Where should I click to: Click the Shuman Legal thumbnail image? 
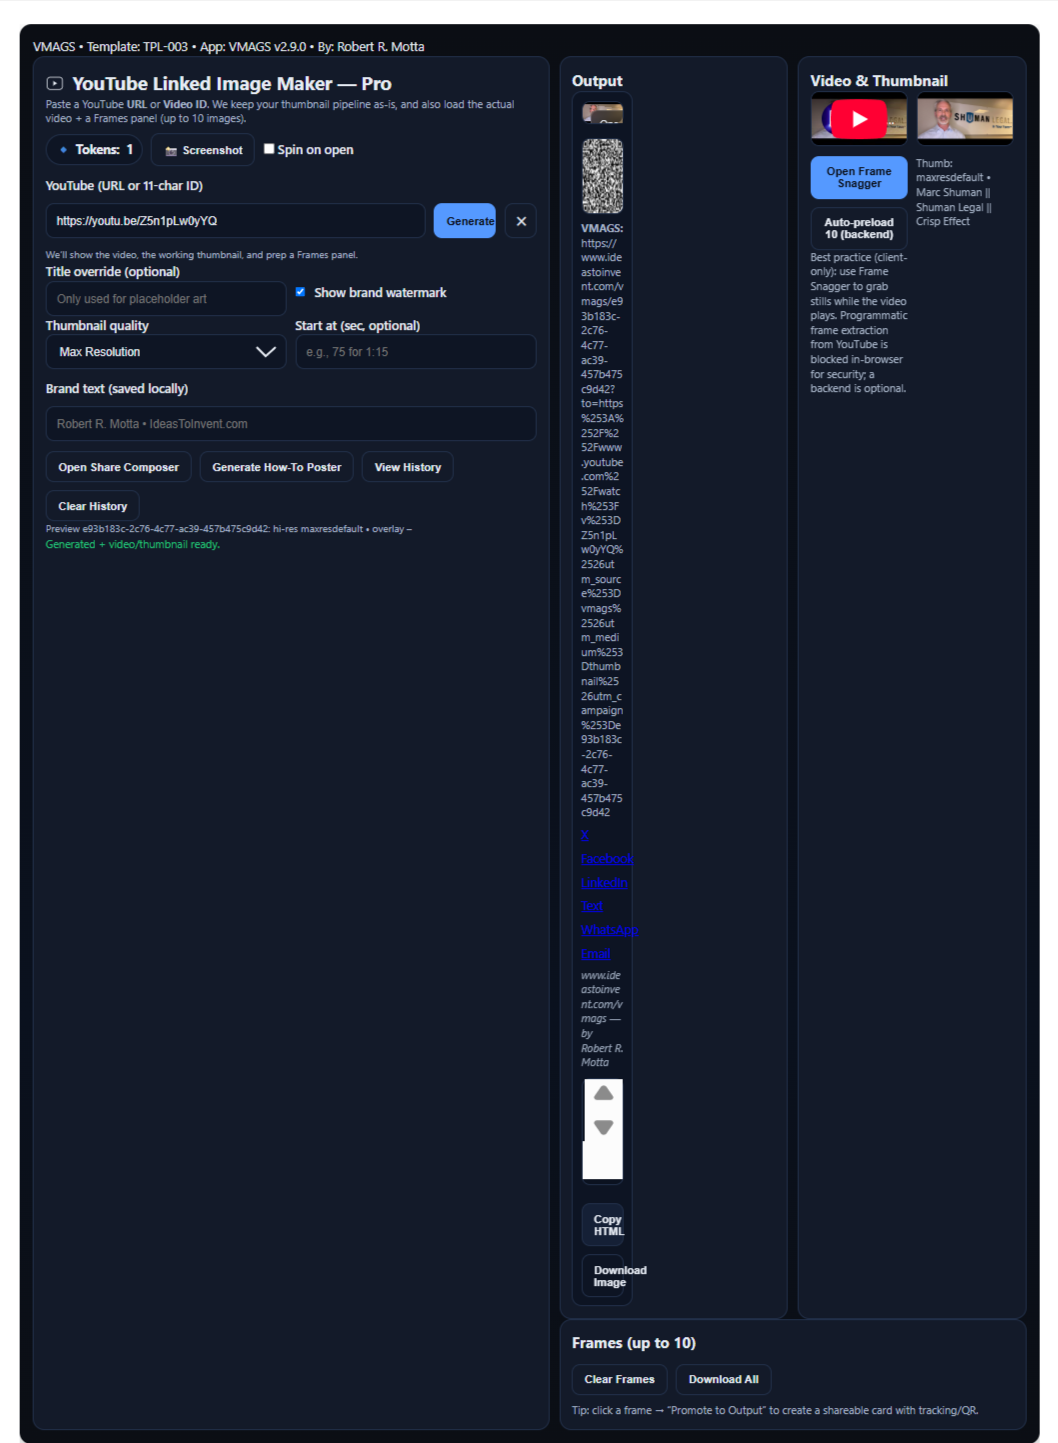[965, 119]
